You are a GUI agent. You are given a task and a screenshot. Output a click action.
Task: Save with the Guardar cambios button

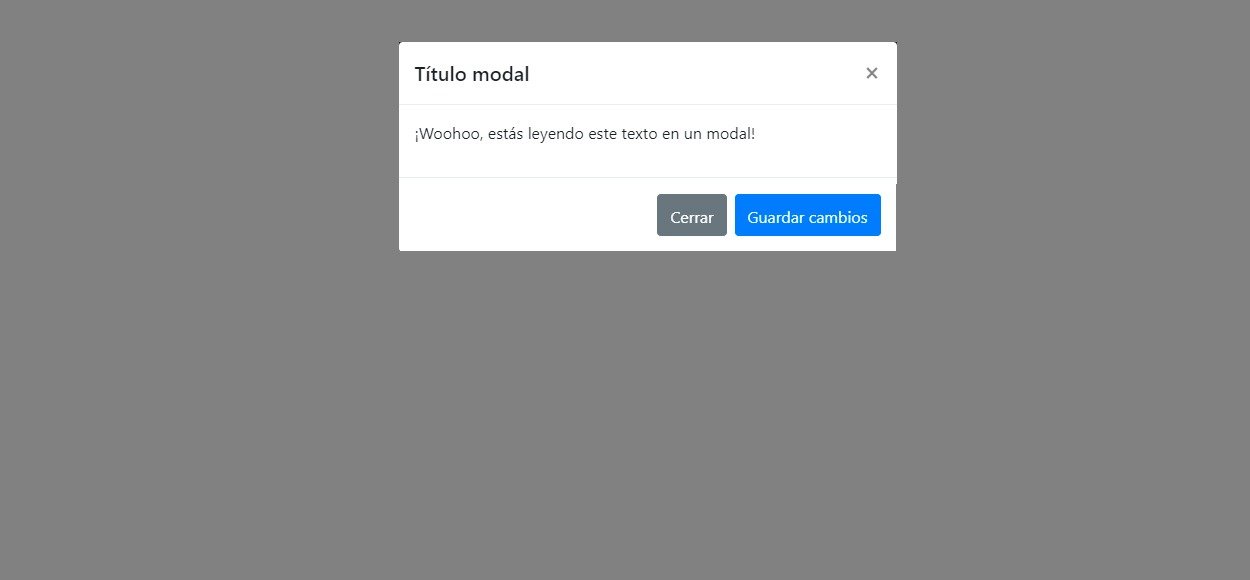point(808,215)
